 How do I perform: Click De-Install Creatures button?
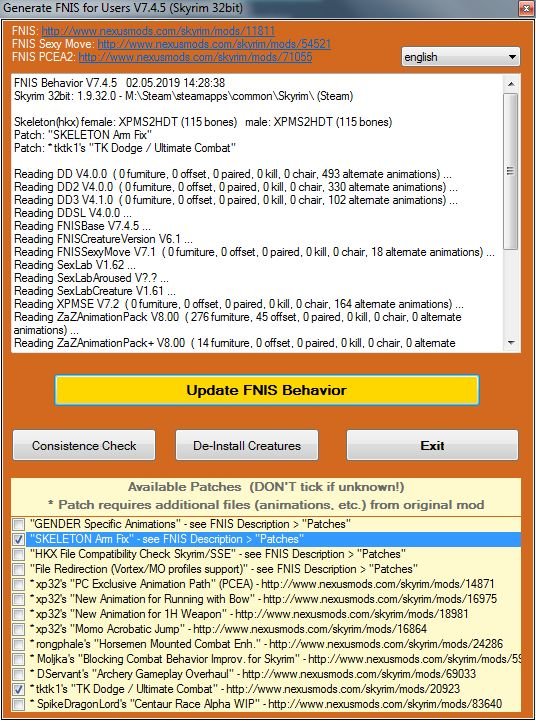coord(247,445)
